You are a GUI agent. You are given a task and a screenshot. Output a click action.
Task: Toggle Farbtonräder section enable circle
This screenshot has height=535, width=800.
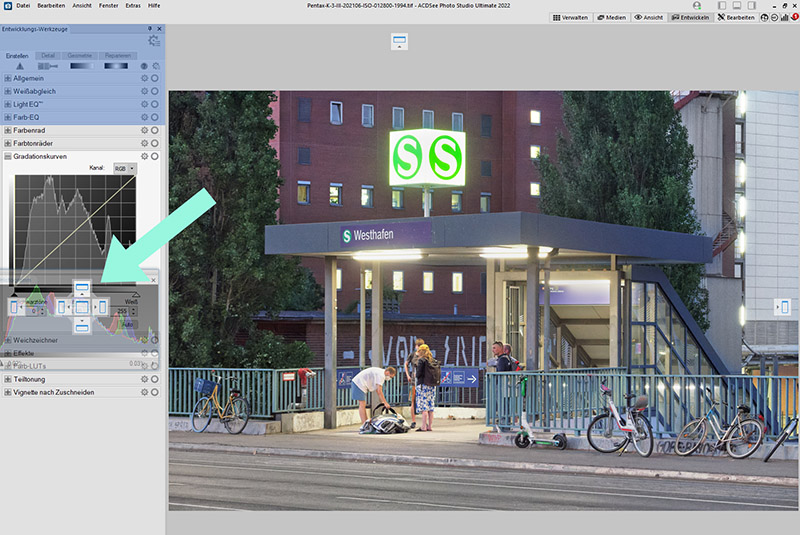point(155,143)
